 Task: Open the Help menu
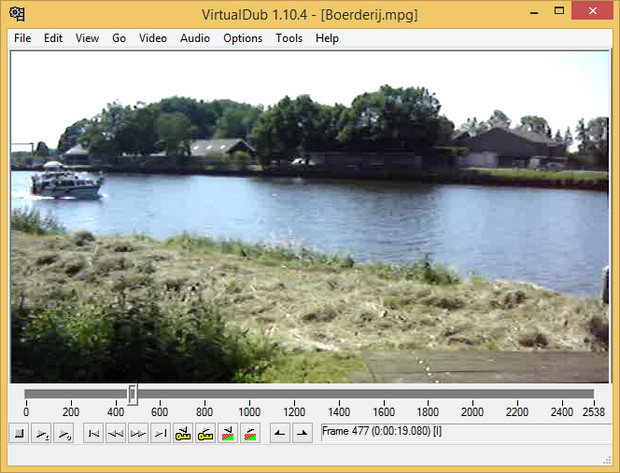(327, 38)
